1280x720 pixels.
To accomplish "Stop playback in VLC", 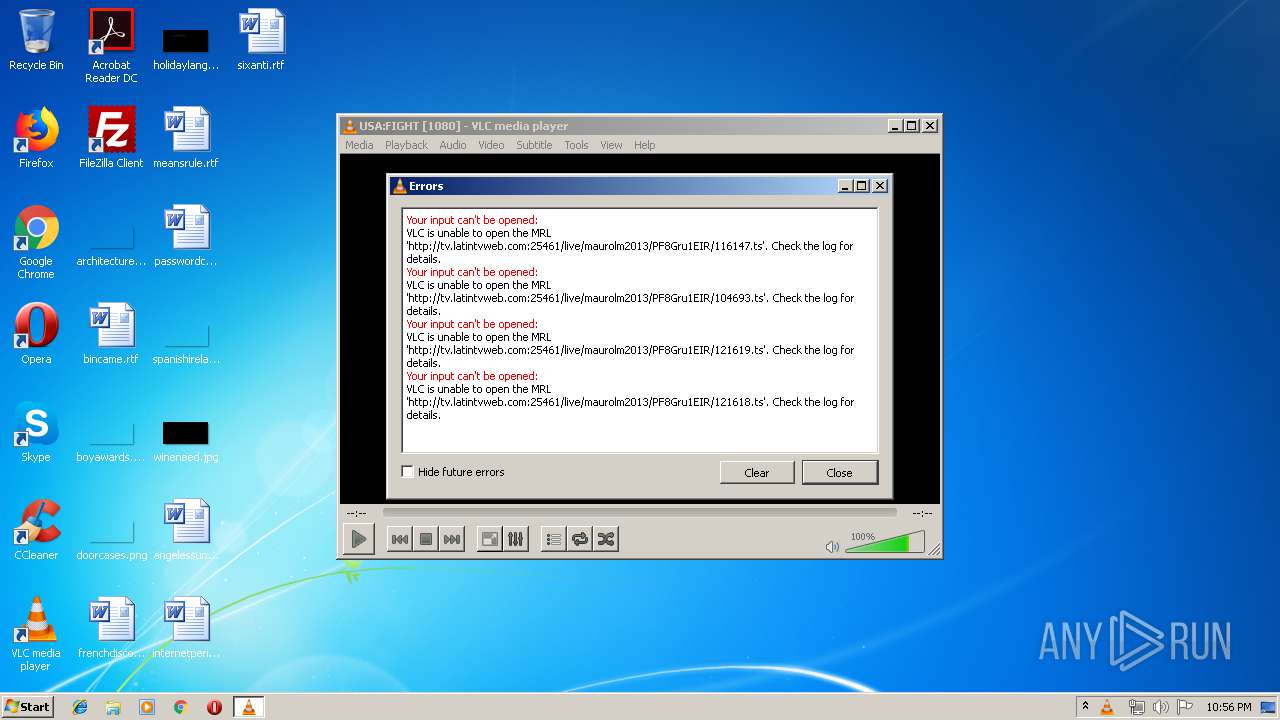I will click(x=426, y=539).
